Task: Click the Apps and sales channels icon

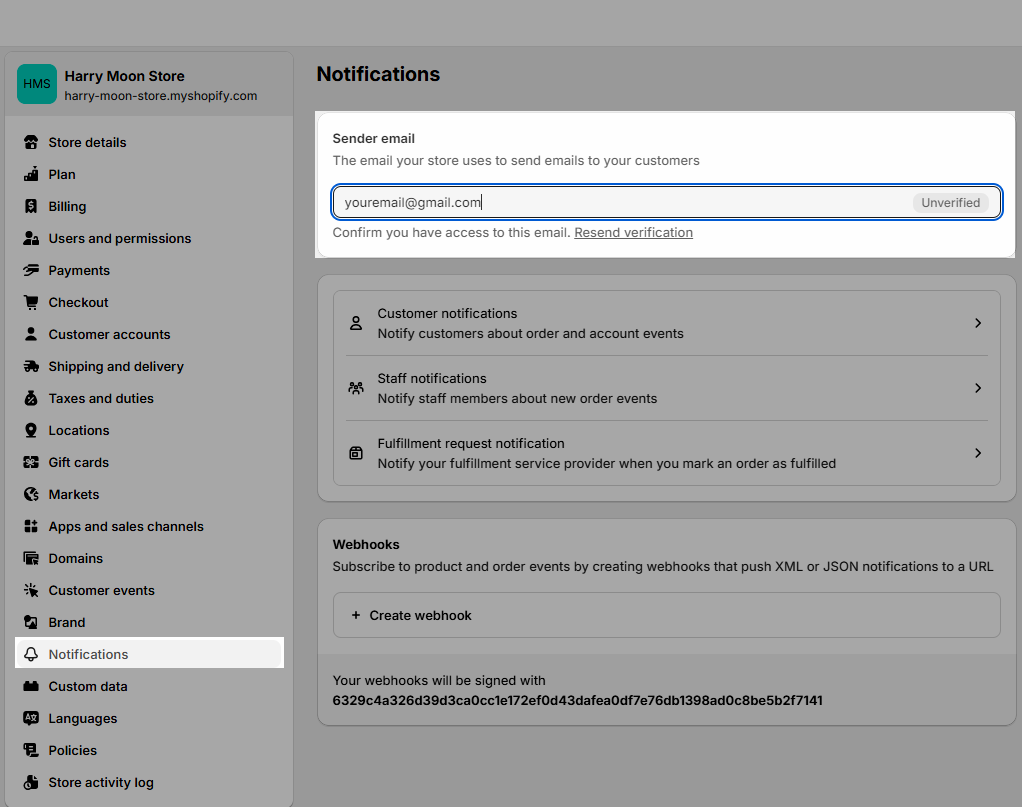Action: [31, 525]
